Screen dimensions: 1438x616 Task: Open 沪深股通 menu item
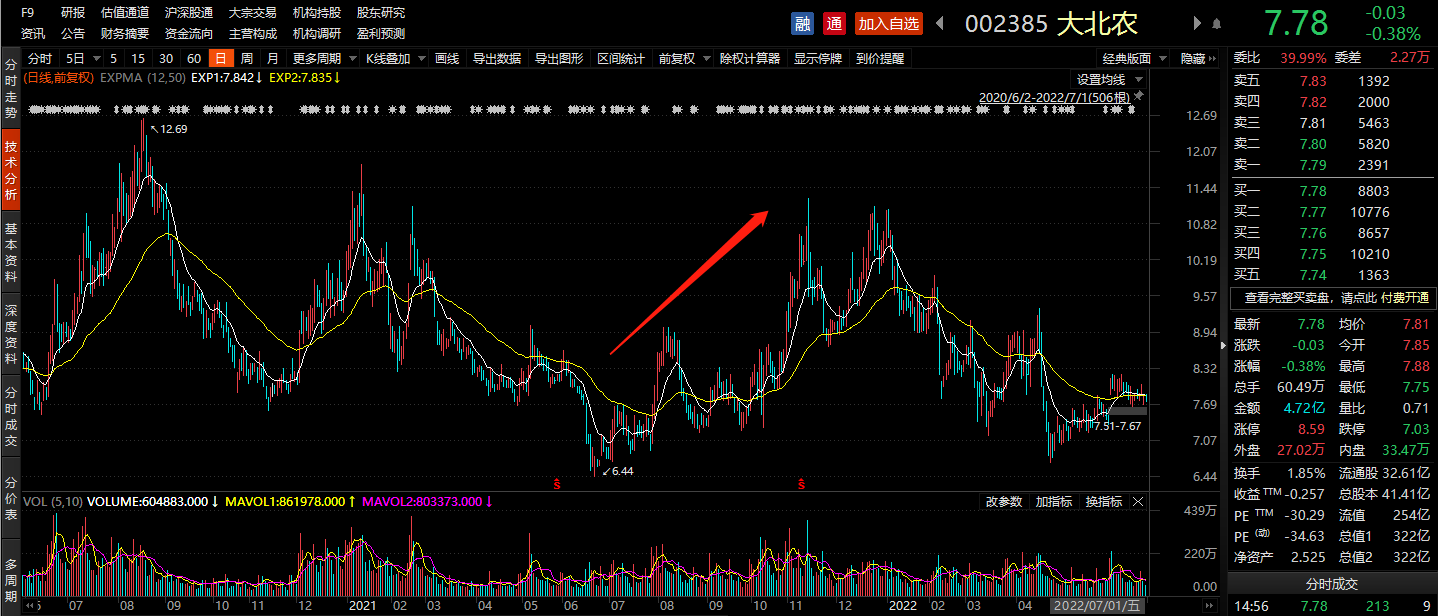(189, 13)
